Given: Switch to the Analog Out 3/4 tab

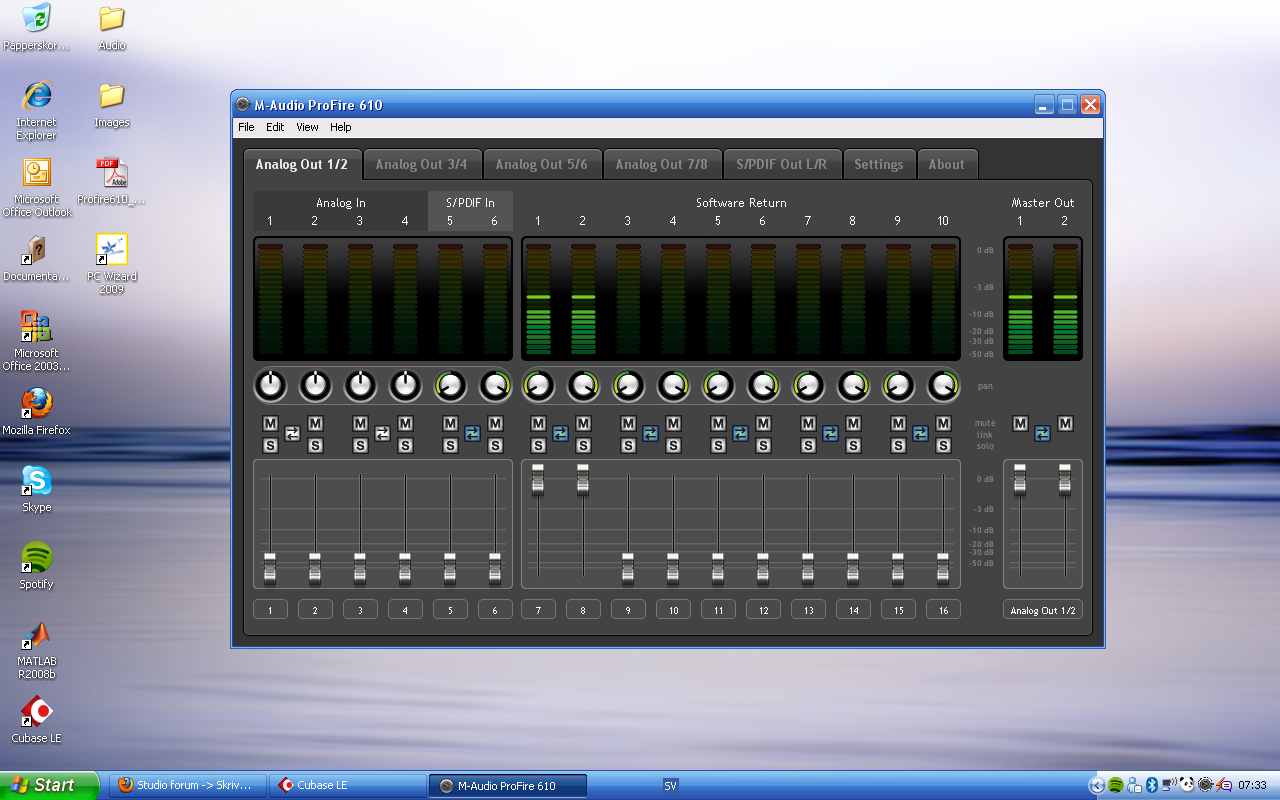Looking at the screenshot, I should tap(422, 164).
